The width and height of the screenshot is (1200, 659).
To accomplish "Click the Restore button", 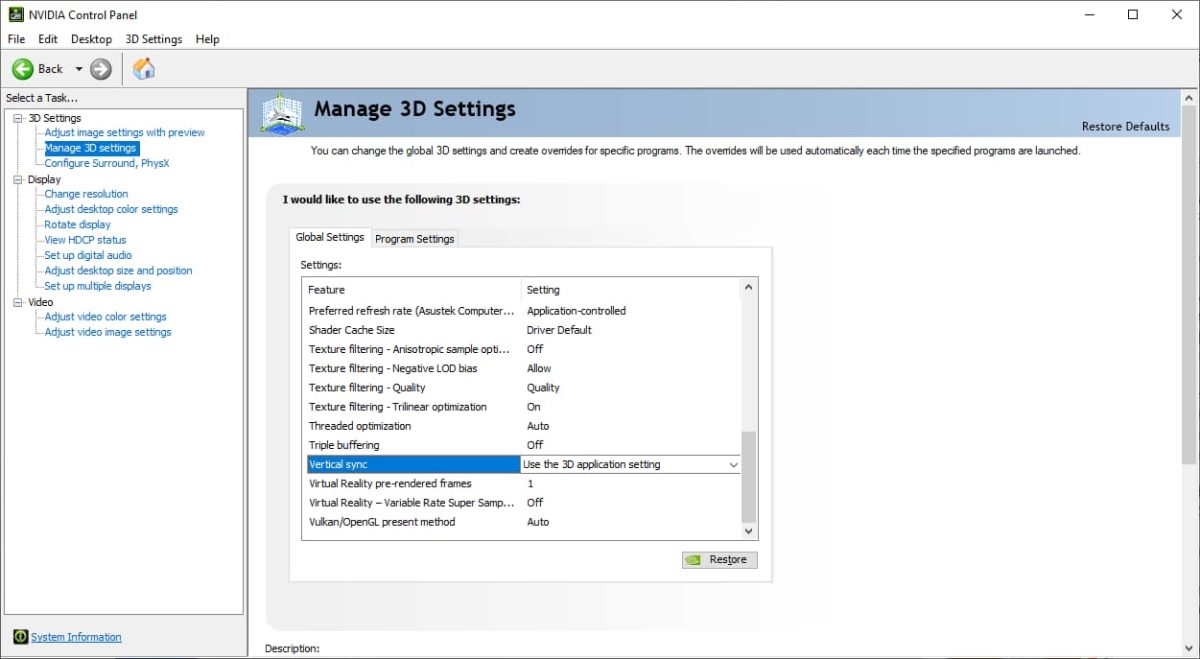I will click(x=718, y=560).
